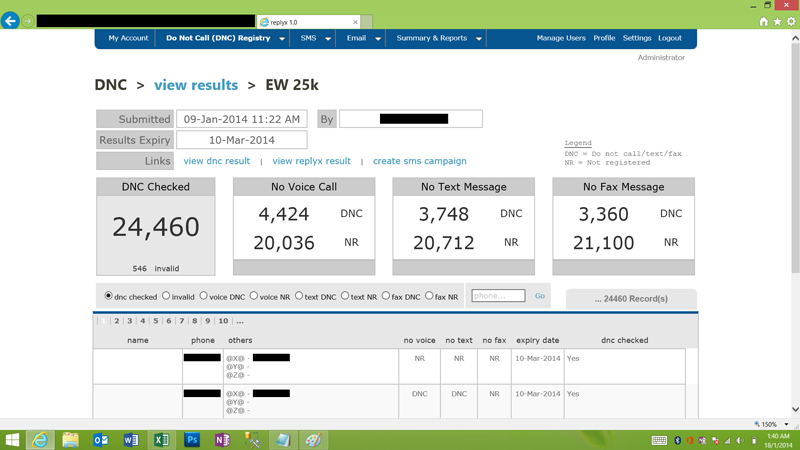Click the vertical scrollbar down arrow

(x=795, y=409)
